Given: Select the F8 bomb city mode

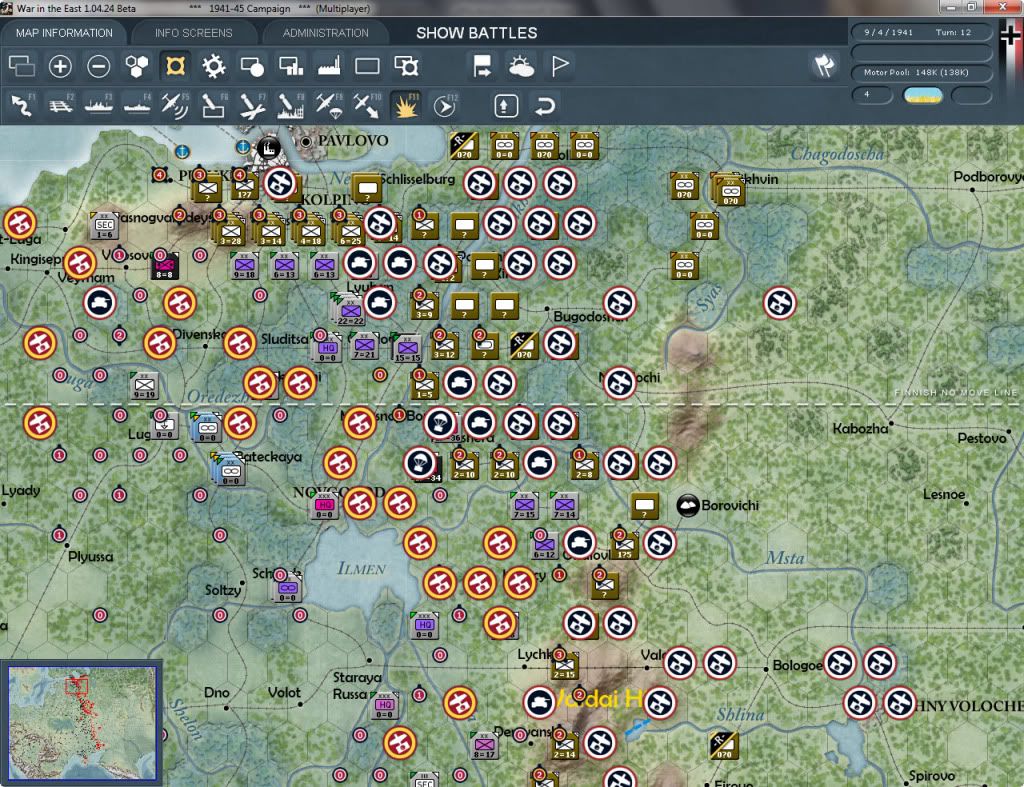Looking at the screenshot, I should [x=291, y=105].
